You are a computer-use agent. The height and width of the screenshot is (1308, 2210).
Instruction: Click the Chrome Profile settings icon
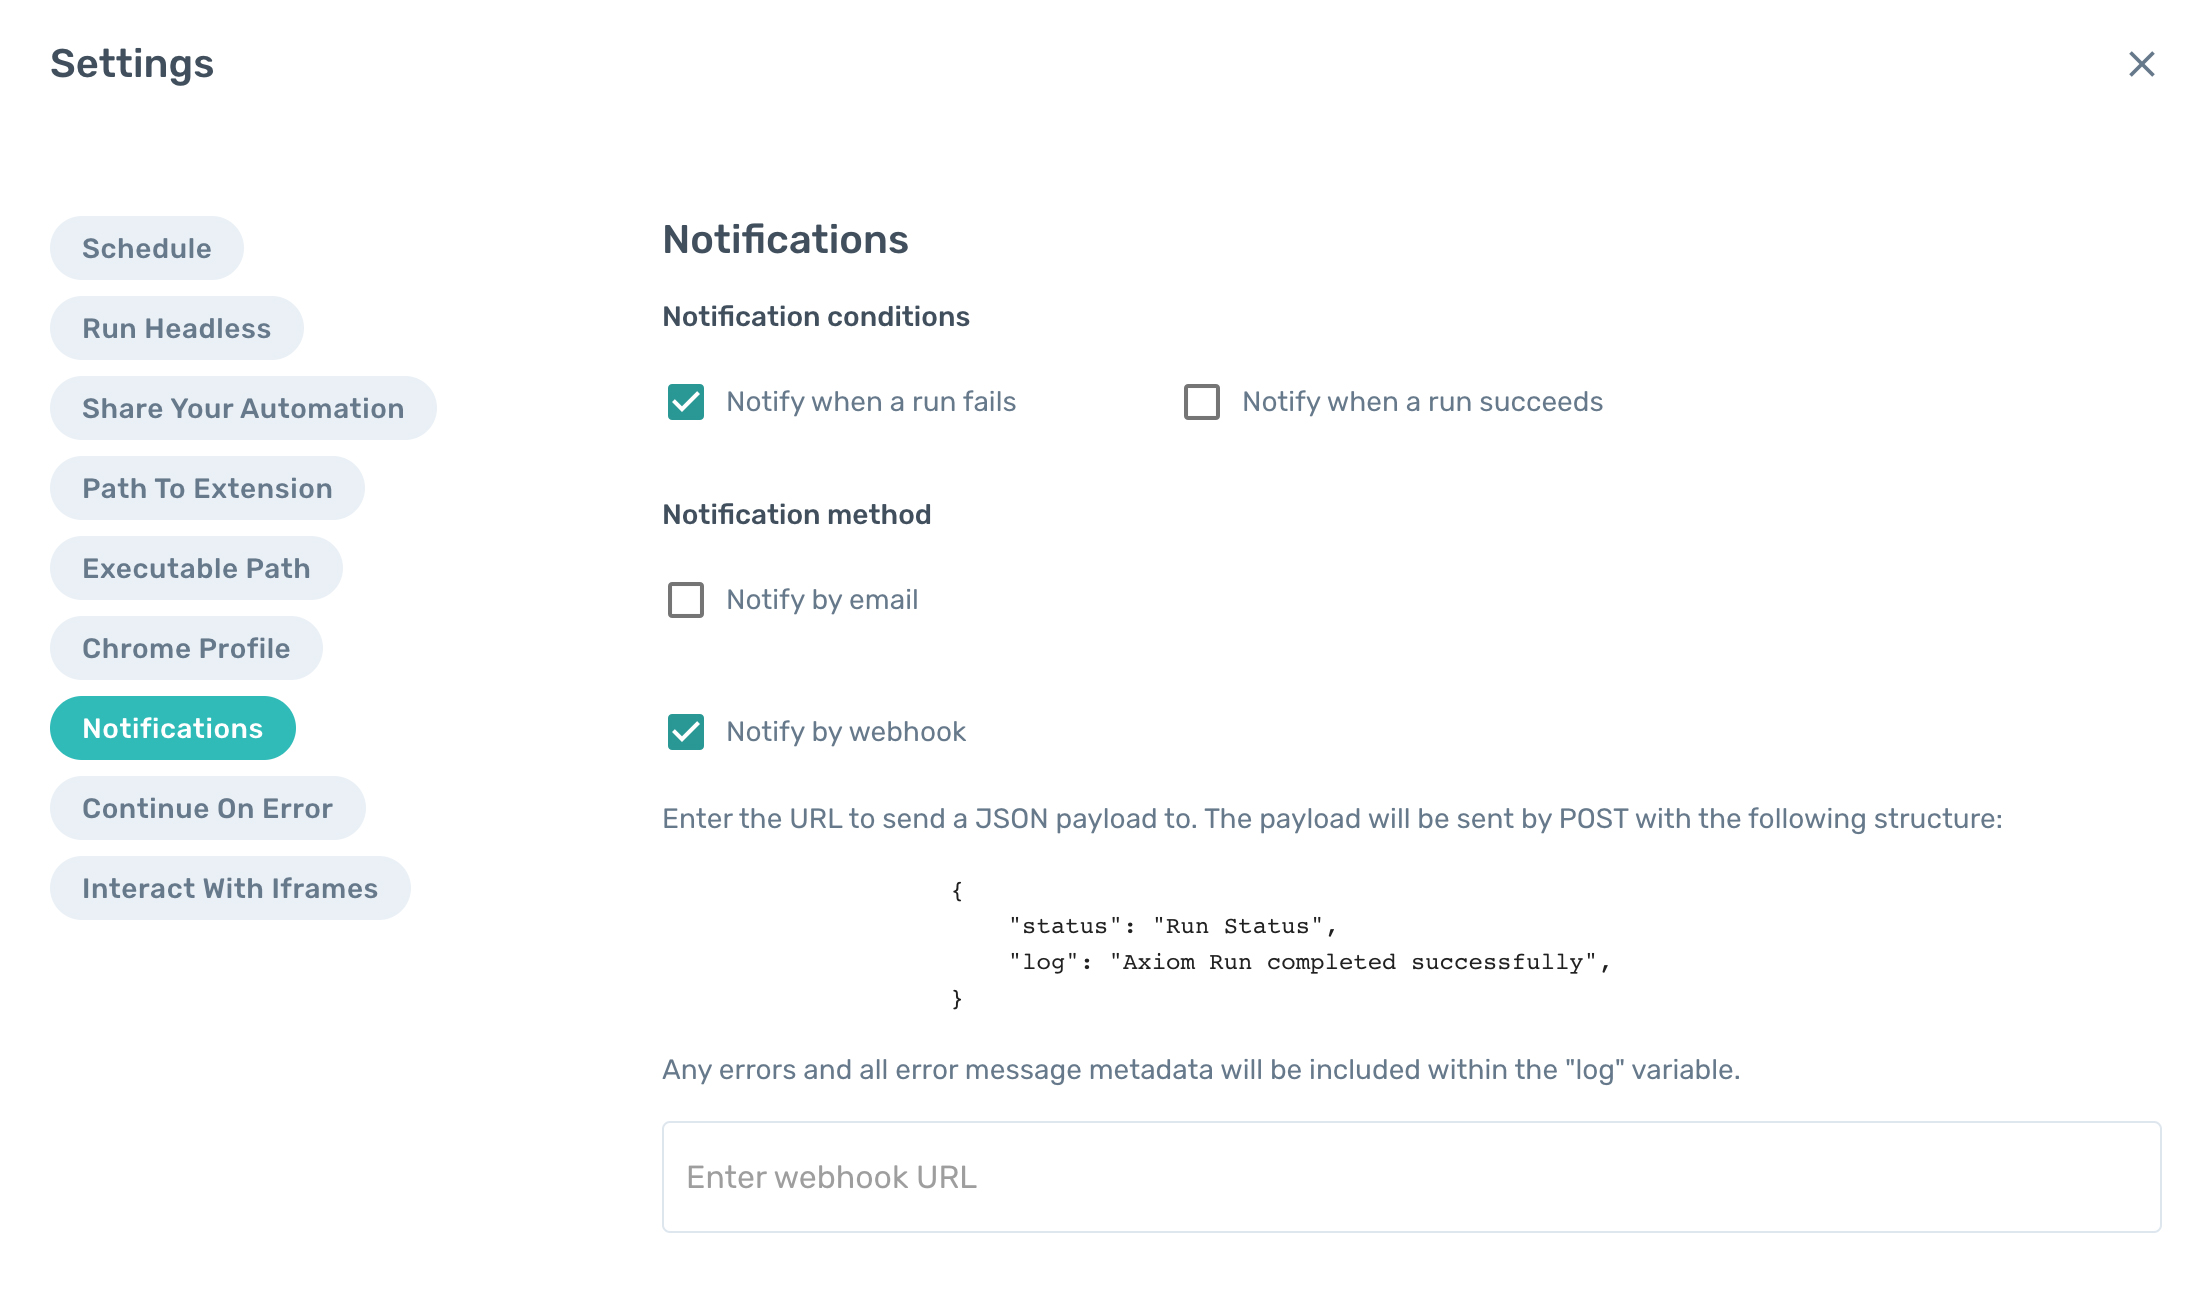click(187, 648)
